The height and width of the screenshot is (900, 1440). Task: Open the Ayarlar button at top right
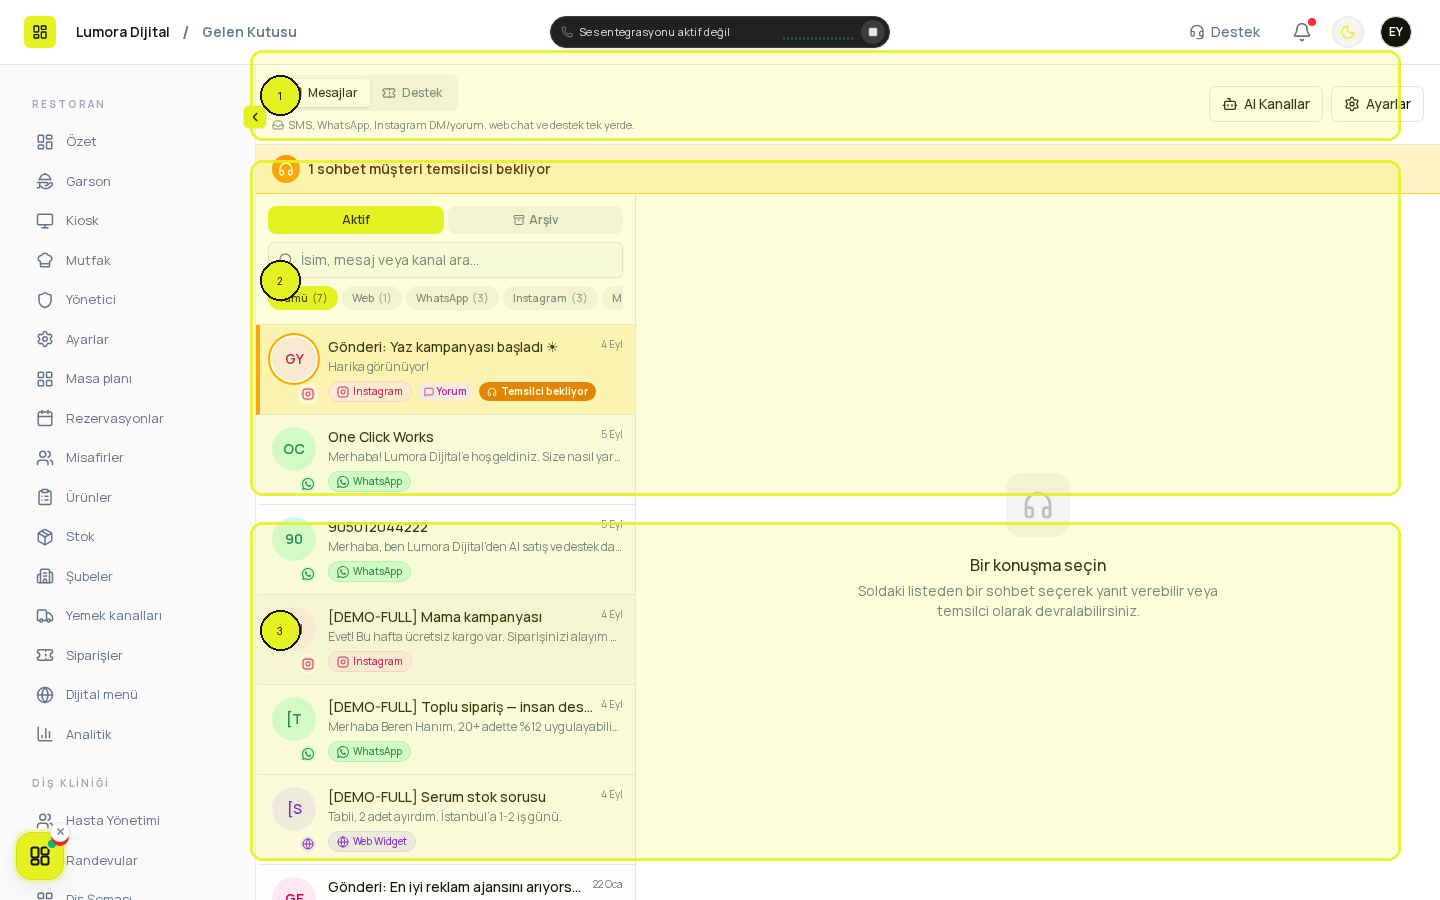(x=1377, y=104)
